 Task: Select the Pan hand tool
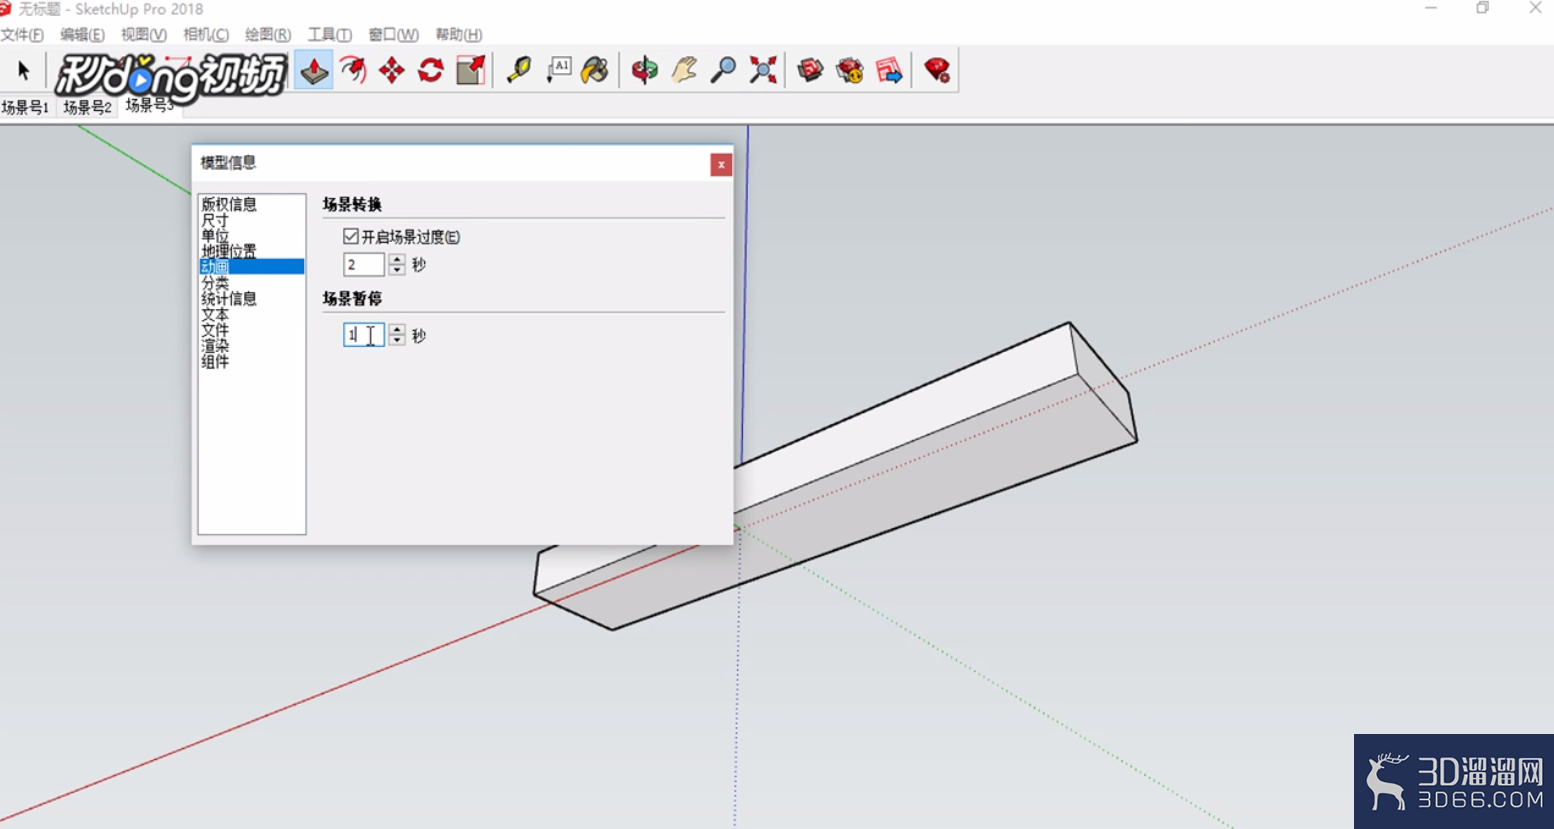coord(684,70)
